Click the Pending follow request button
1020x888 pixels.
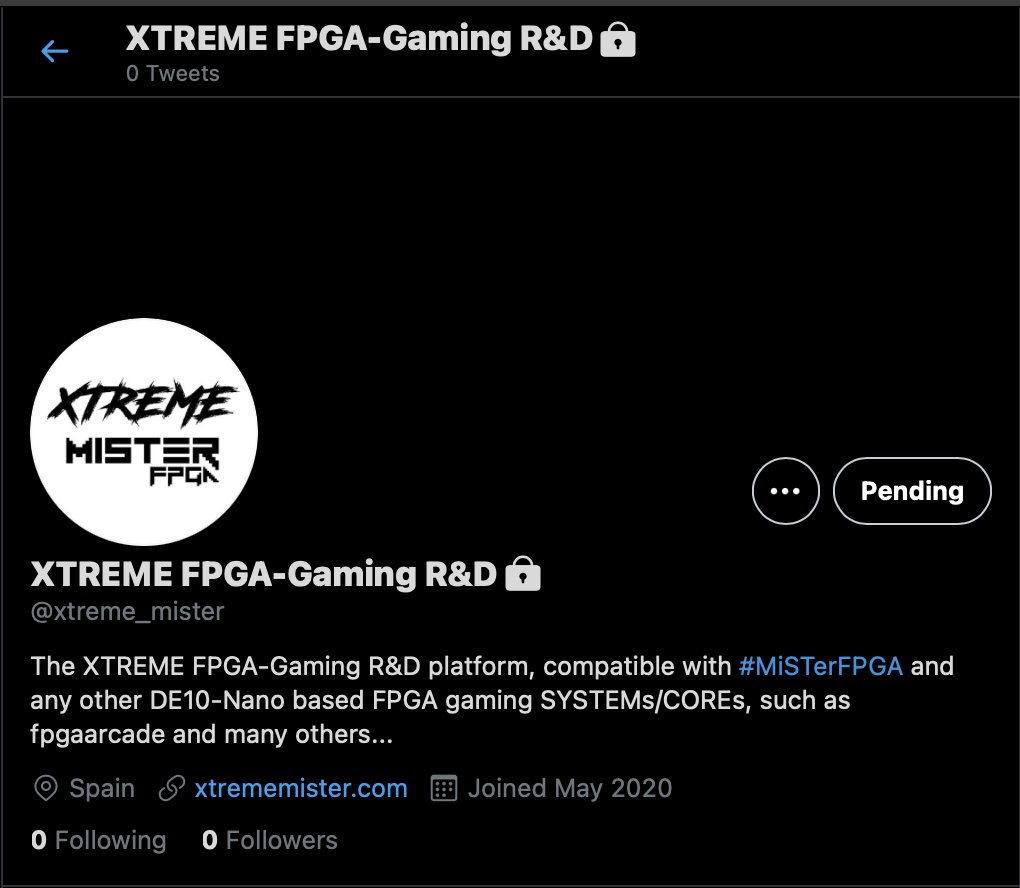[x=912, y=491]
